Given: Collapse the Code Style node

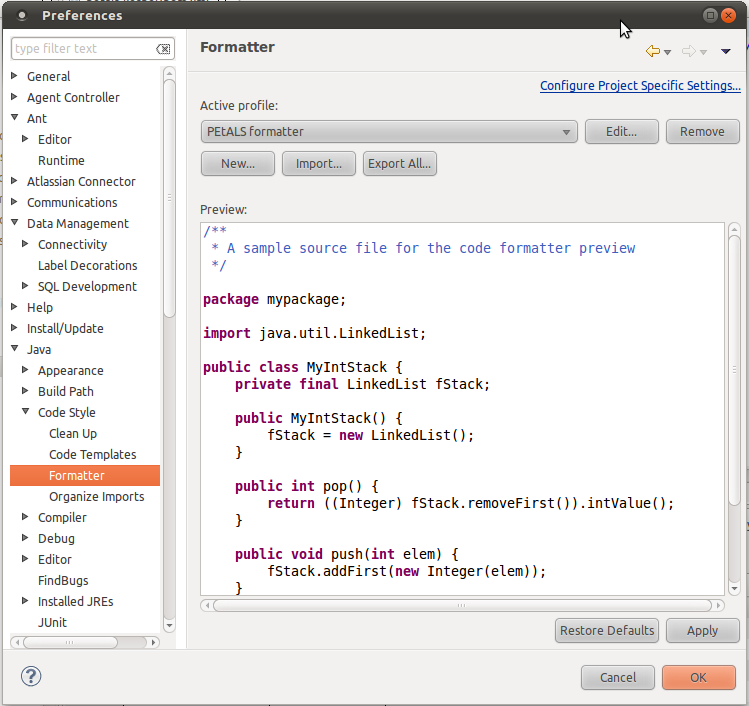Looking at the screenshot, I should (x=26, y=413).
